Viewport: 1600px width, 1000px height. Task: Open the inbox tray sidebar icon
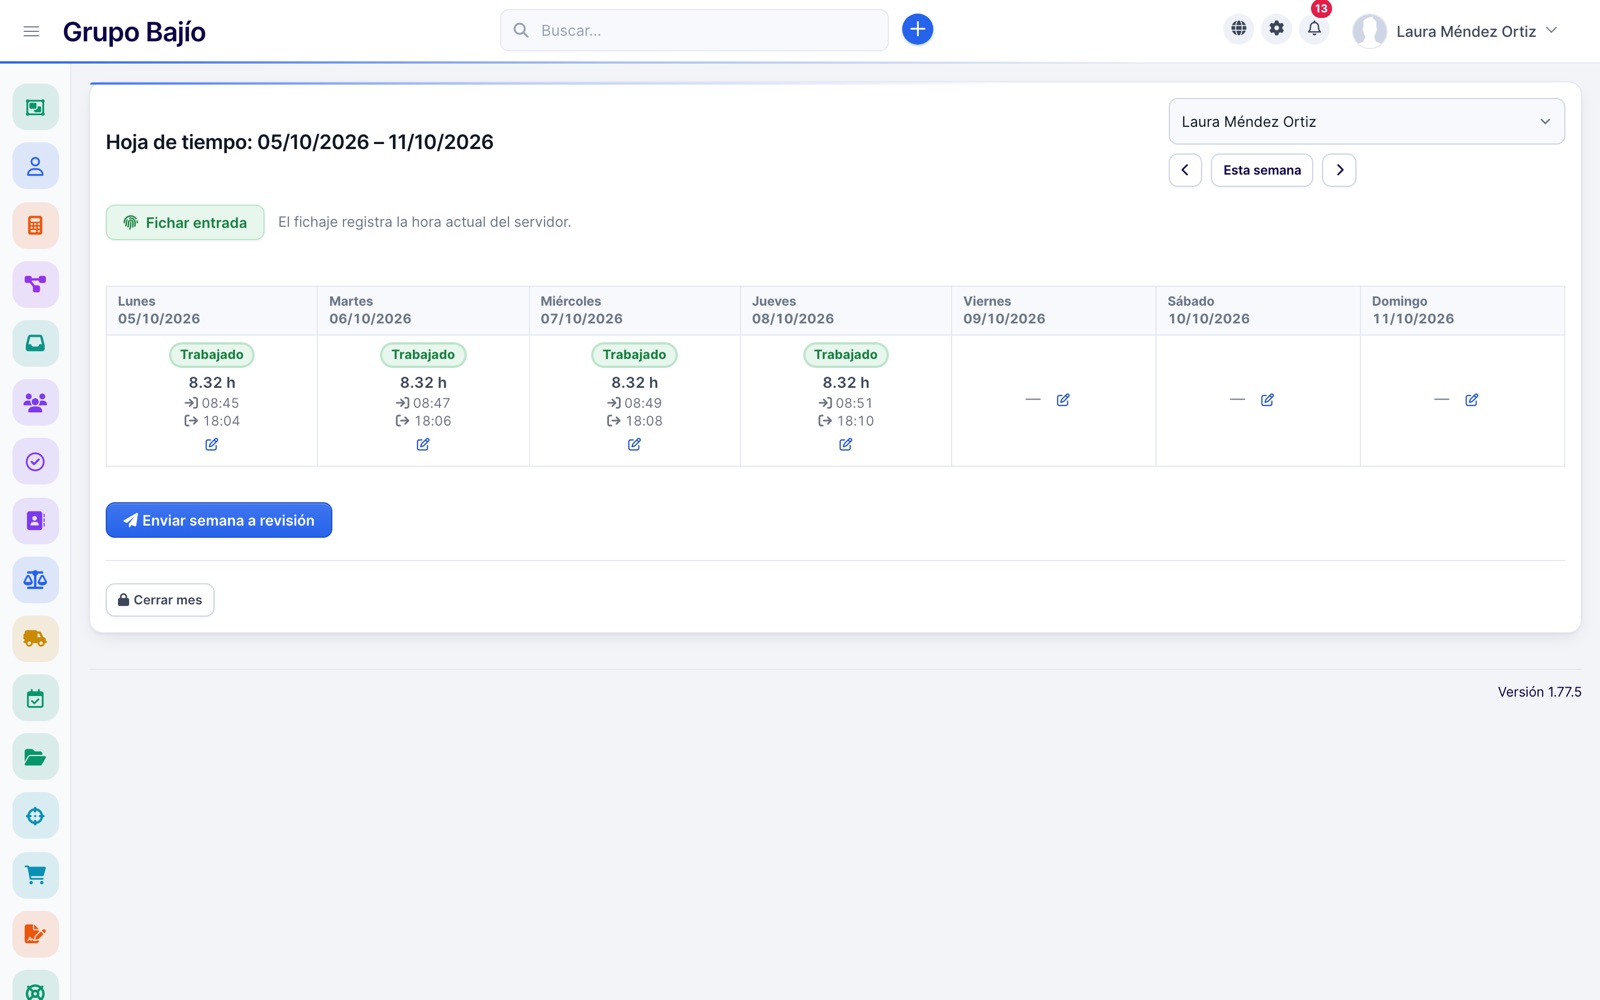point(35,343)
